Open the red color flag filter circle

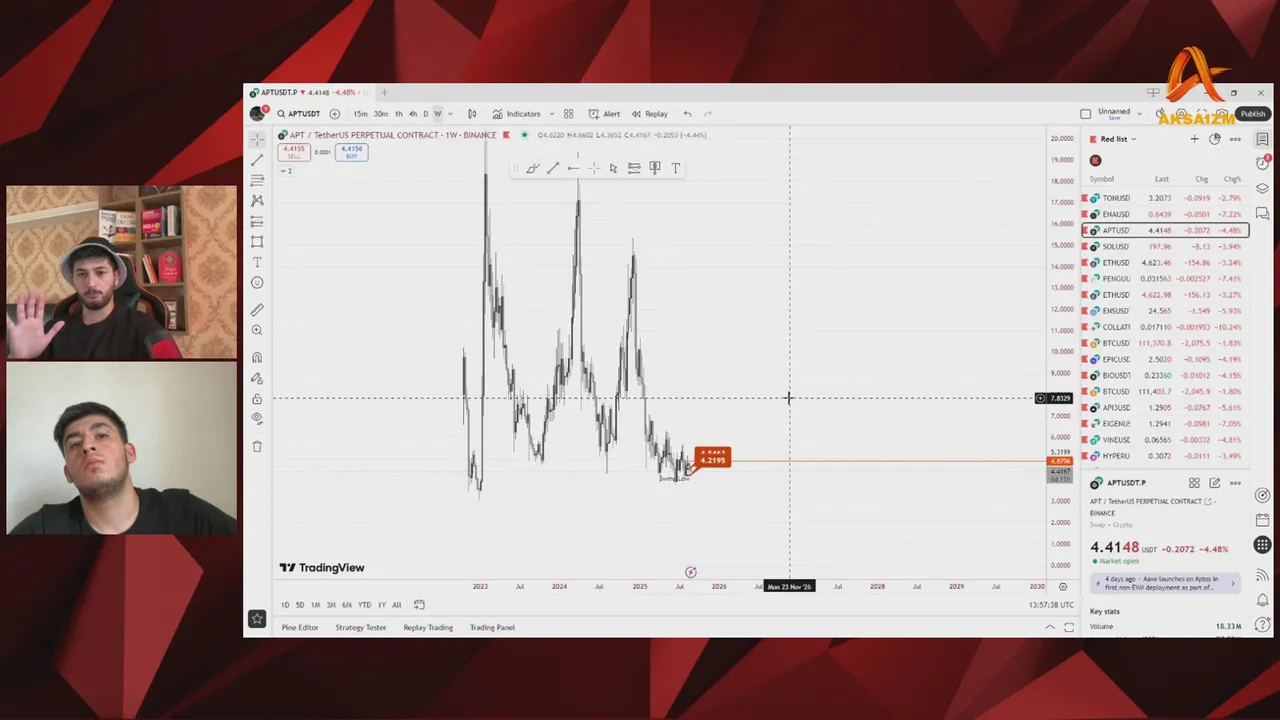point(1096,161)
